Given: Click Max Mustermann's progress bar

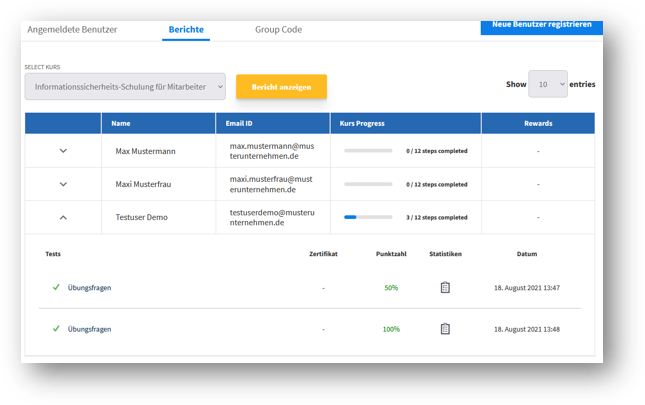Looking at the screenshot, I should (x=368, y=151).
